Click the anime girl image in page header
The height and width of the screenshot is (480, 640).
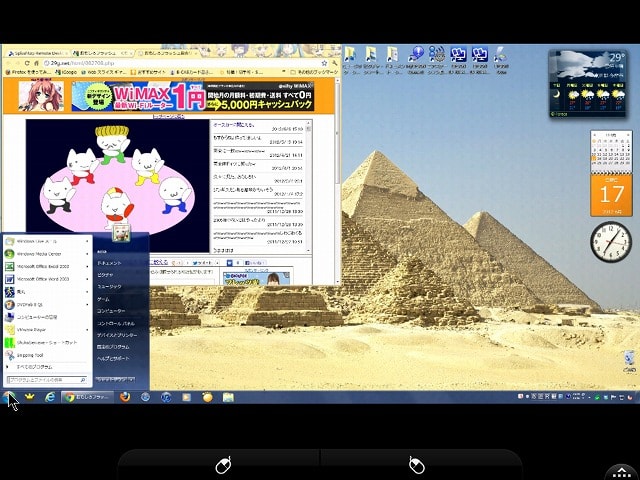tap(41, 96)
